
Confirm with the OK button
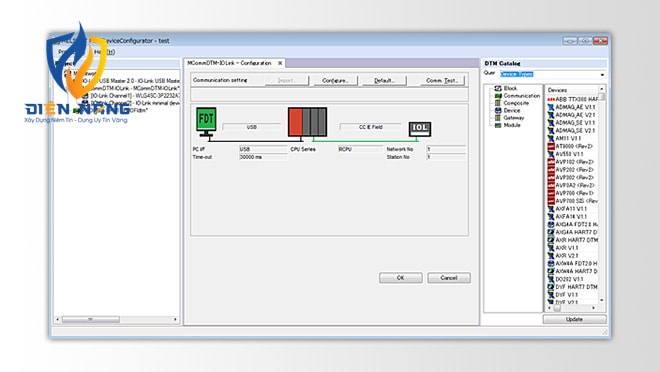coord(401,278)
